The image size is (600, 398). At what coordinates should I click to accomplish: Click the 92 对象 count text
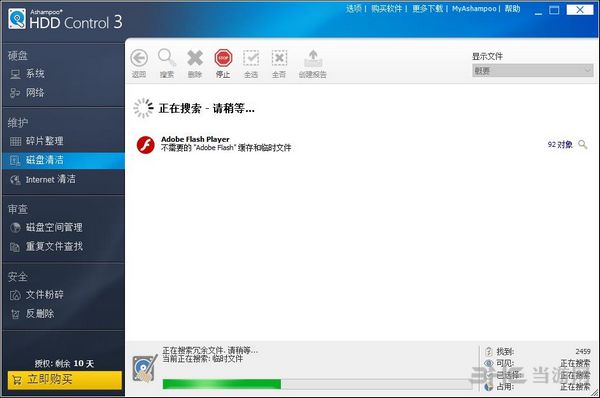point(560,144)
